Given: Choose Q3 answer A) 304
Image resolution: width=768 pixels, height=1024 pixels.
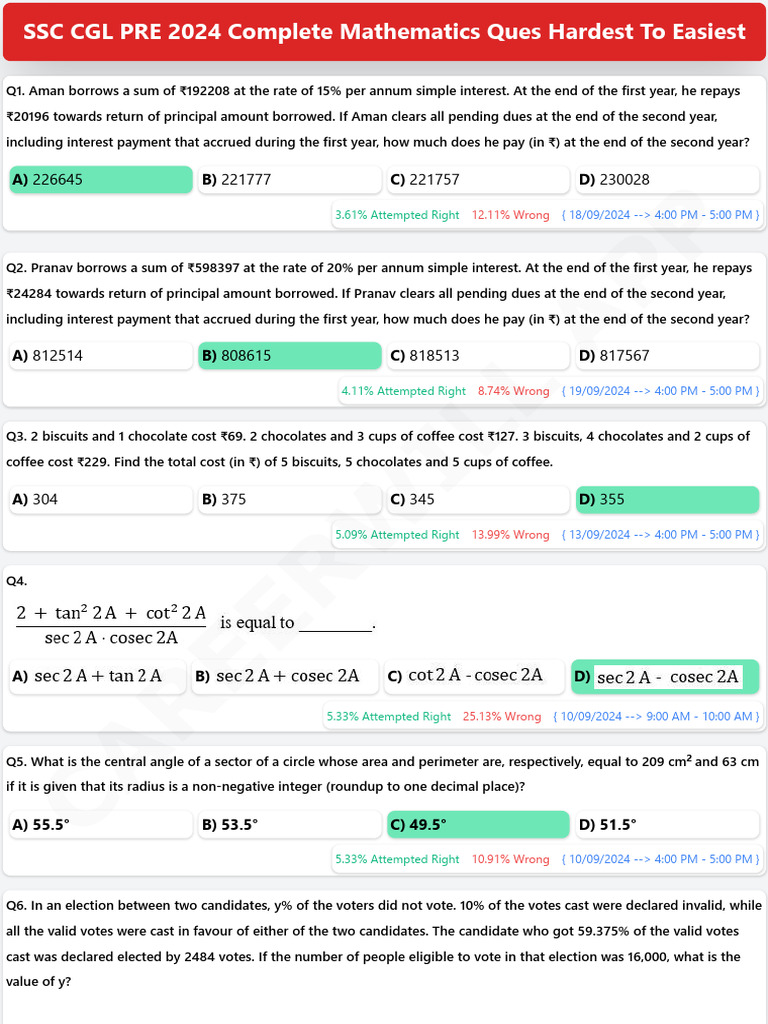Looking at the screenshot, I should pyautogui.click(x=100, y=500).
